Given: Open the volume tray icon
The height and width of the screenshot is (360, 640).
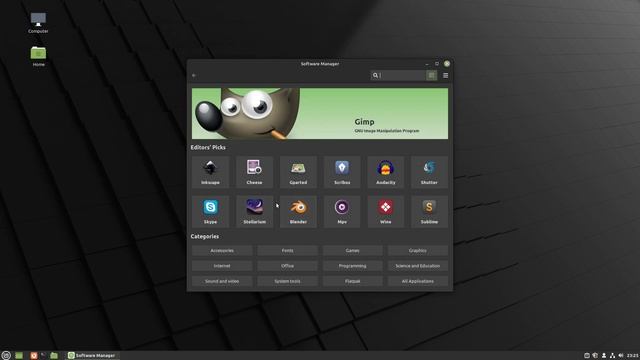Looking at the screenshot, I should (621, 356).
